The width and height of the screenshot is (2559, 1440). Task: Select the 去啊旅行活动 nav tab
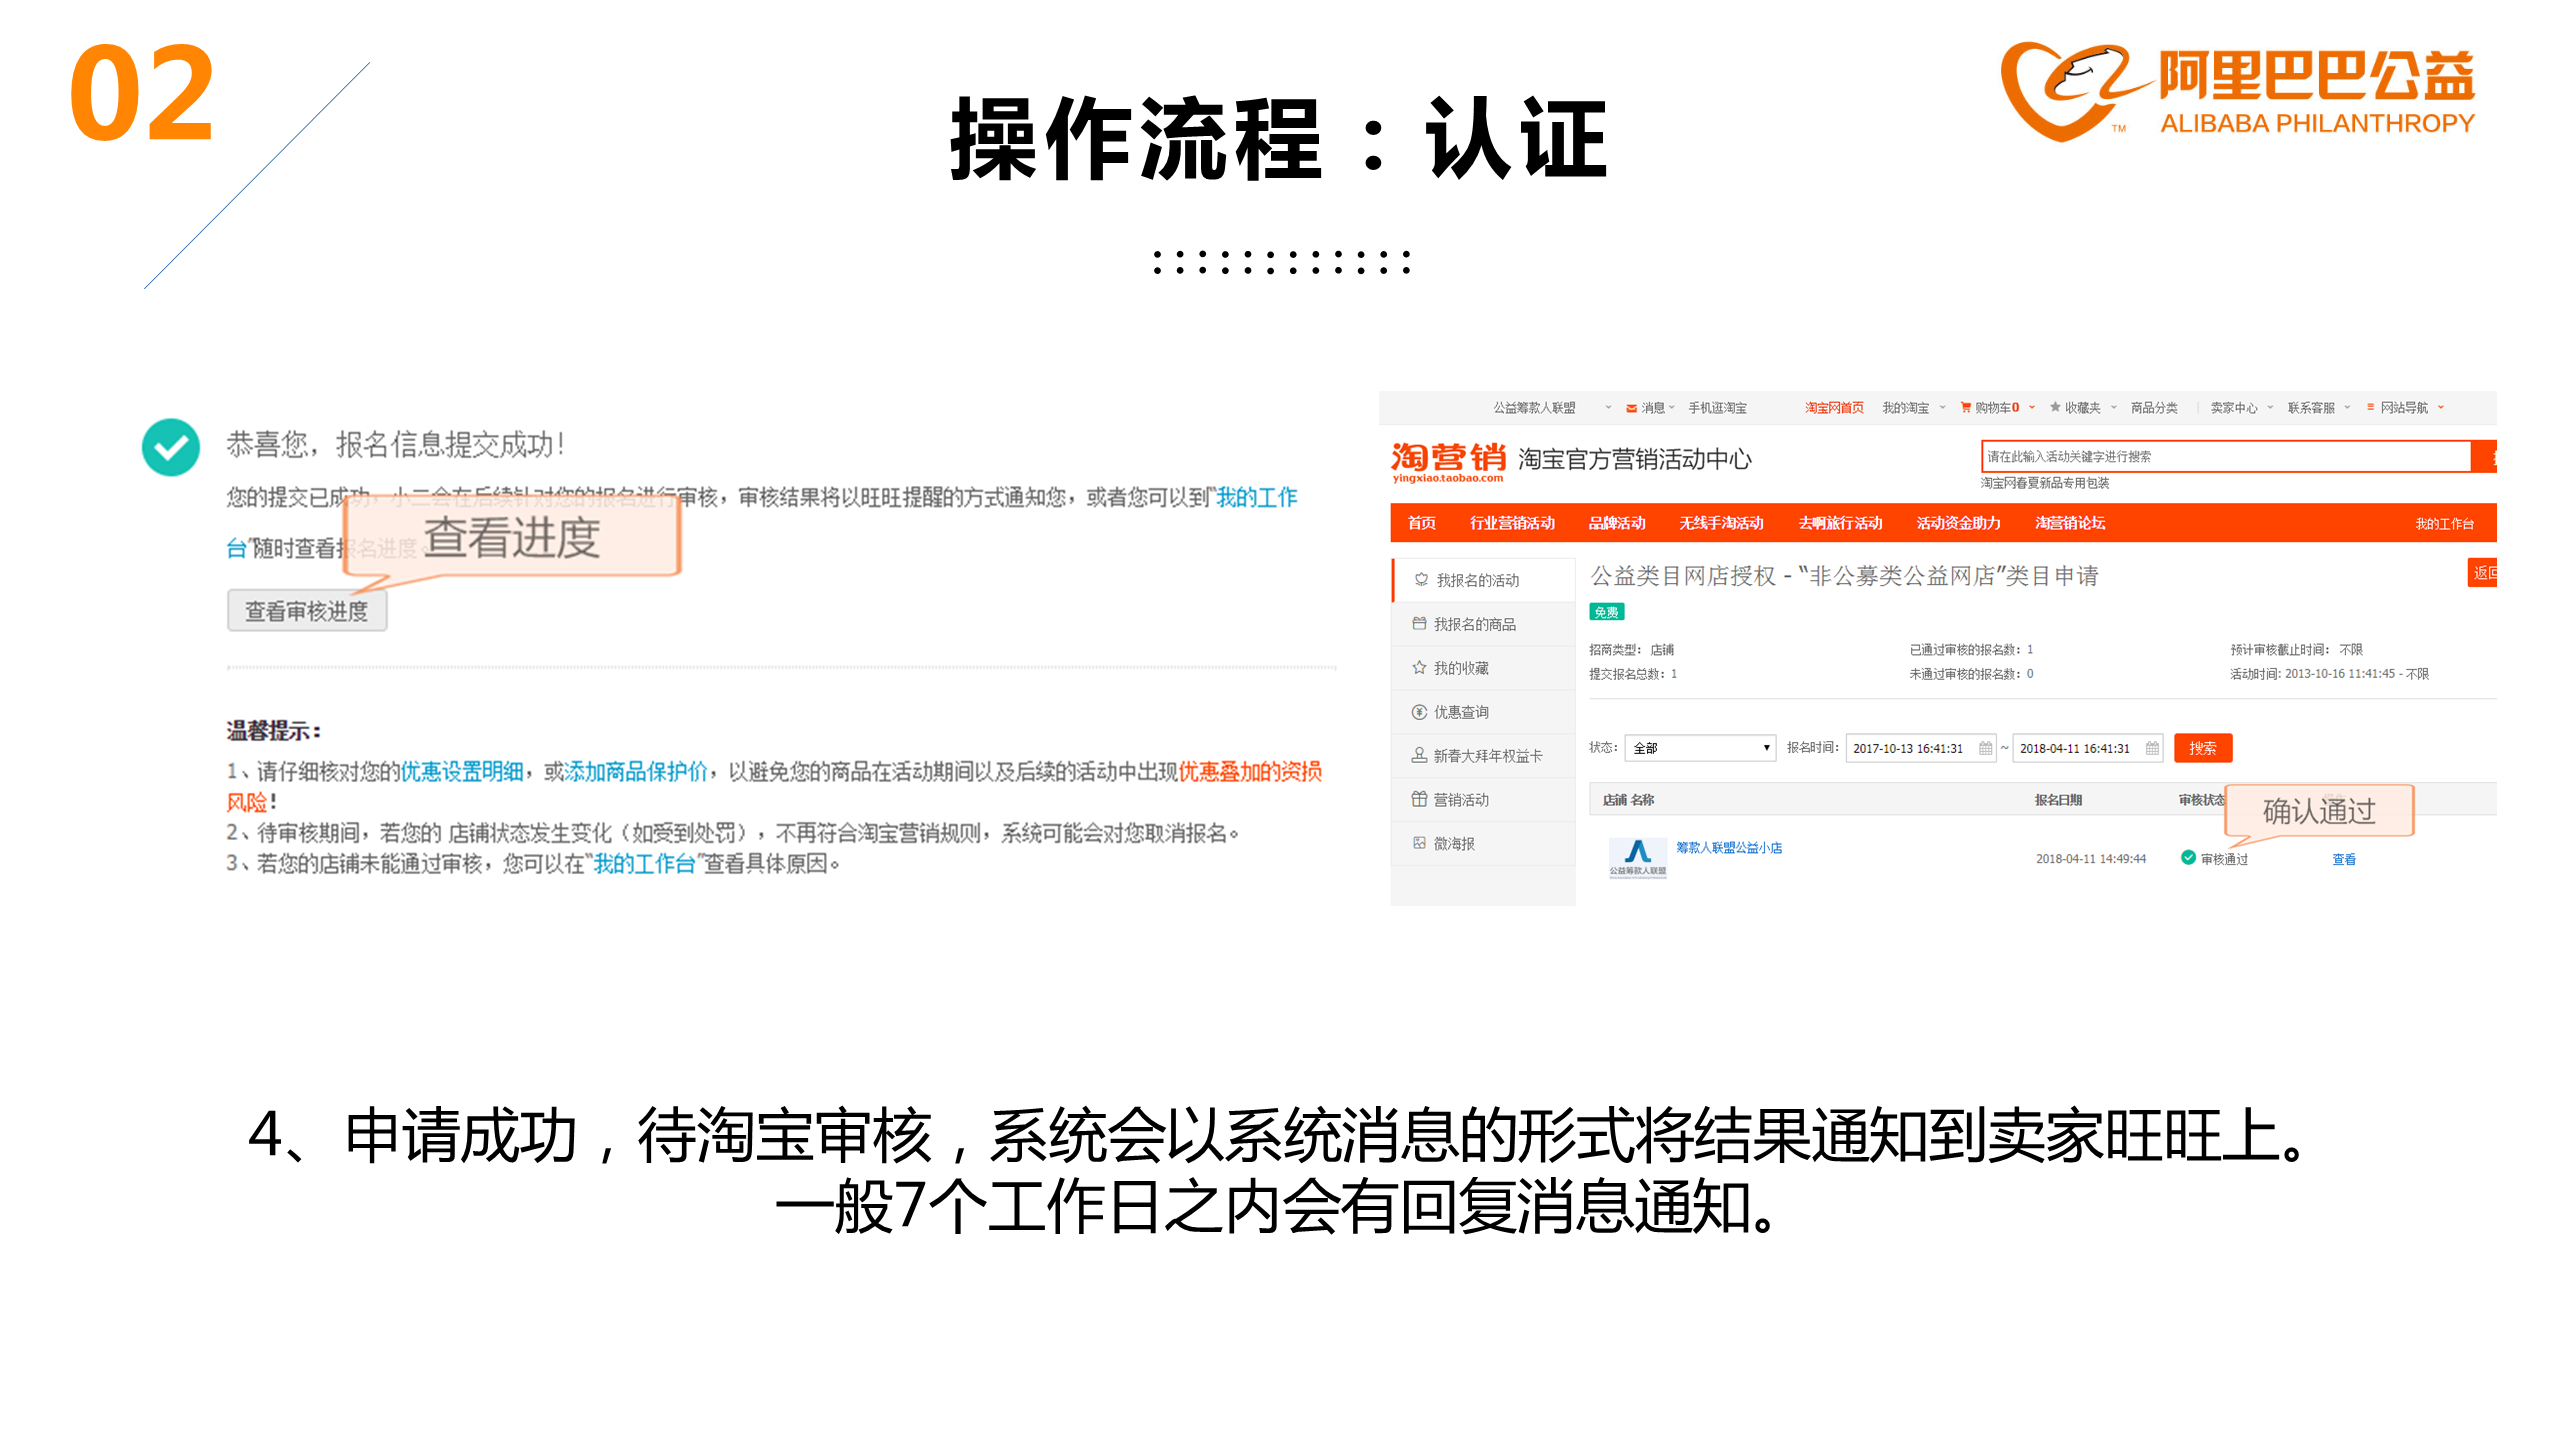[x=1840, y=523]
